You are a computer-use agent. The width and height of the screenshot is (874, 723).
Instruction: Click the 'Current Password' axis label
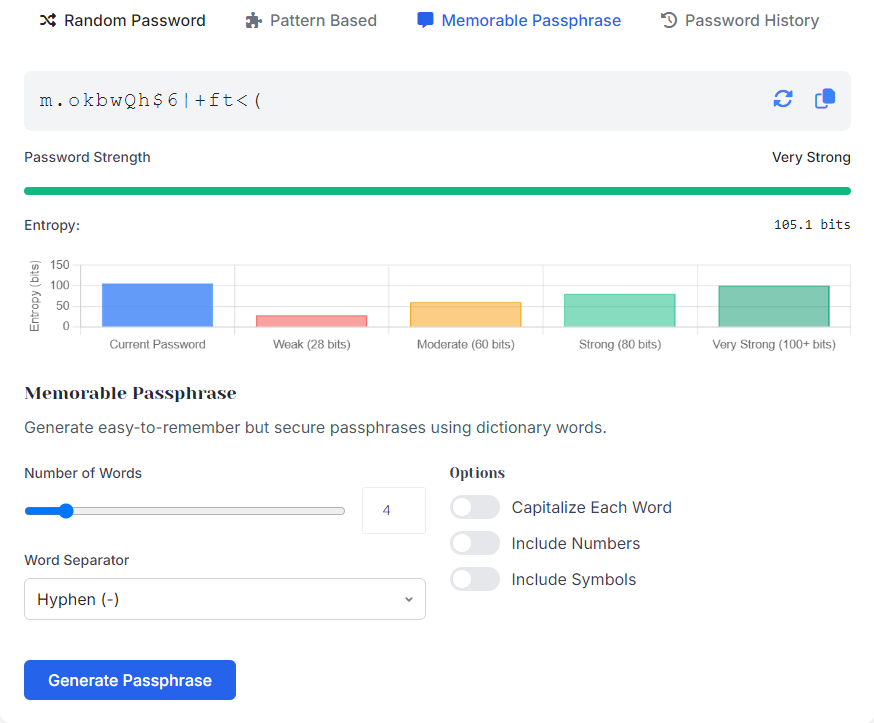coord(157,344)
